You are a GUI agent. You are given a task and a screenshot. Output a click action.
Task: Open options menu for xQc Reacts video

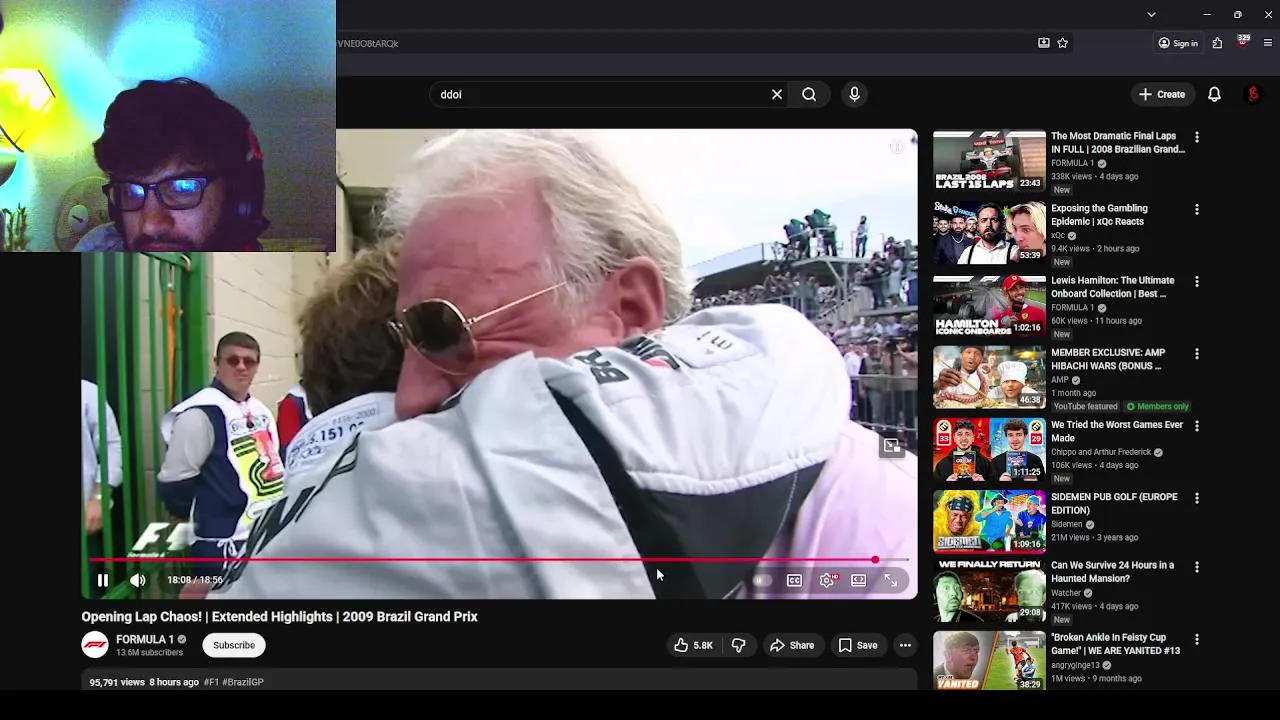(1196, 209)
